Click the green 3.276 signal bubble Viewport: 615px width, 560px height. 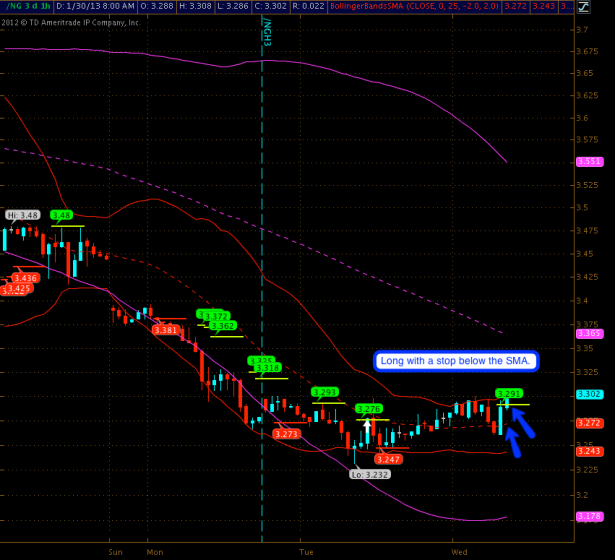coord(370,409)
